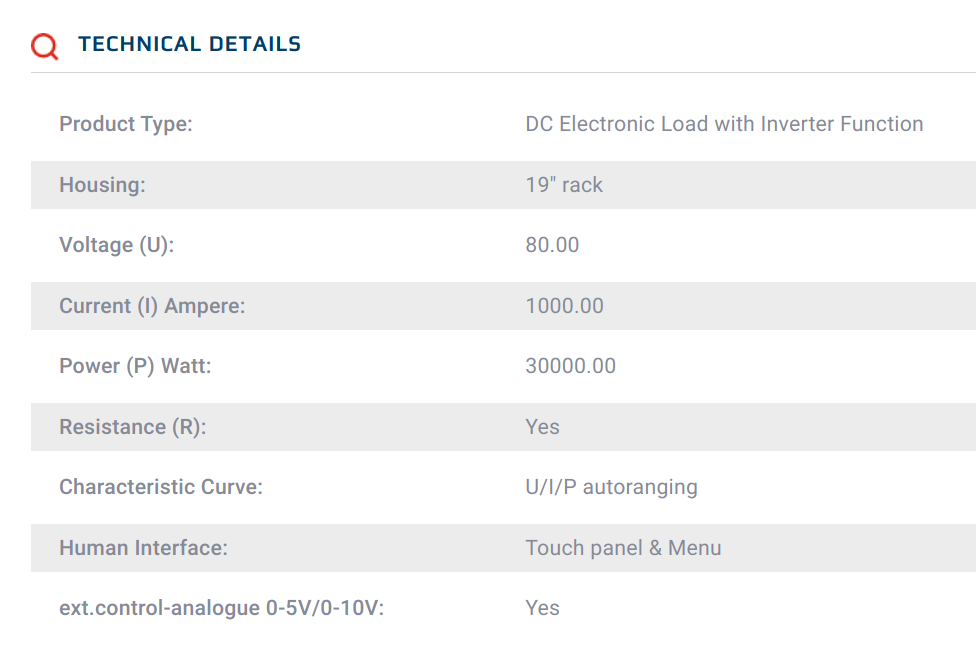
Task: Click the Characteristic Curve label
Action: (x=161, y=487)
